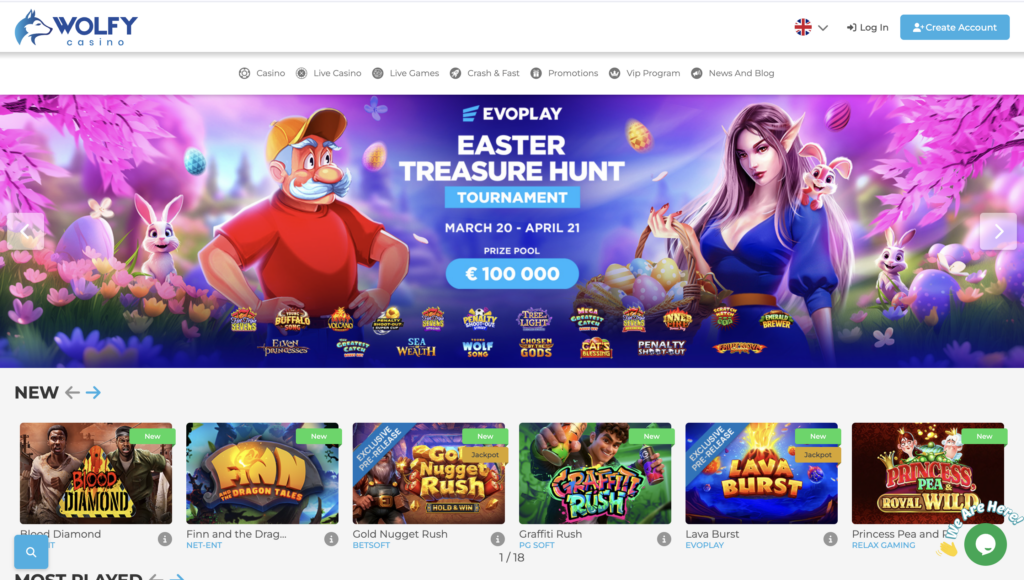
Task: Go to next banner slide
Action: (x=998, y=231)
